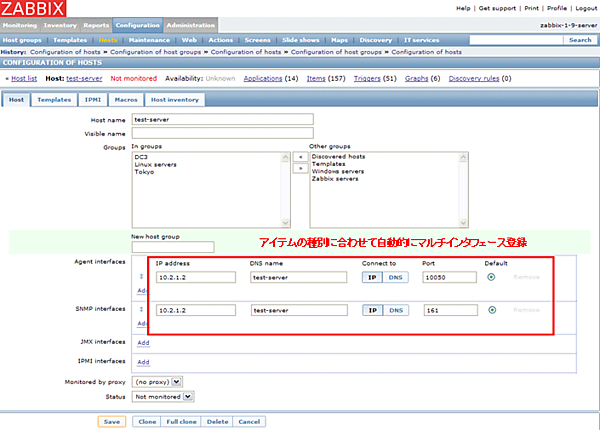Viewport: 600px width, 430px height.
Task: Switch to the Templates tab
Action: point(53,100)
